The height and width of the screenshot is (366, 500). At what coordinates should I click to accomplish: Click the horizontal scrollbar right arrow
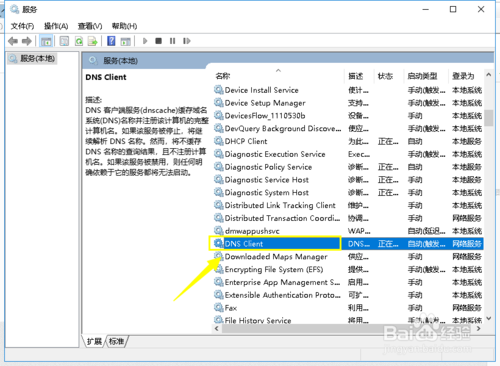(479, 329)
